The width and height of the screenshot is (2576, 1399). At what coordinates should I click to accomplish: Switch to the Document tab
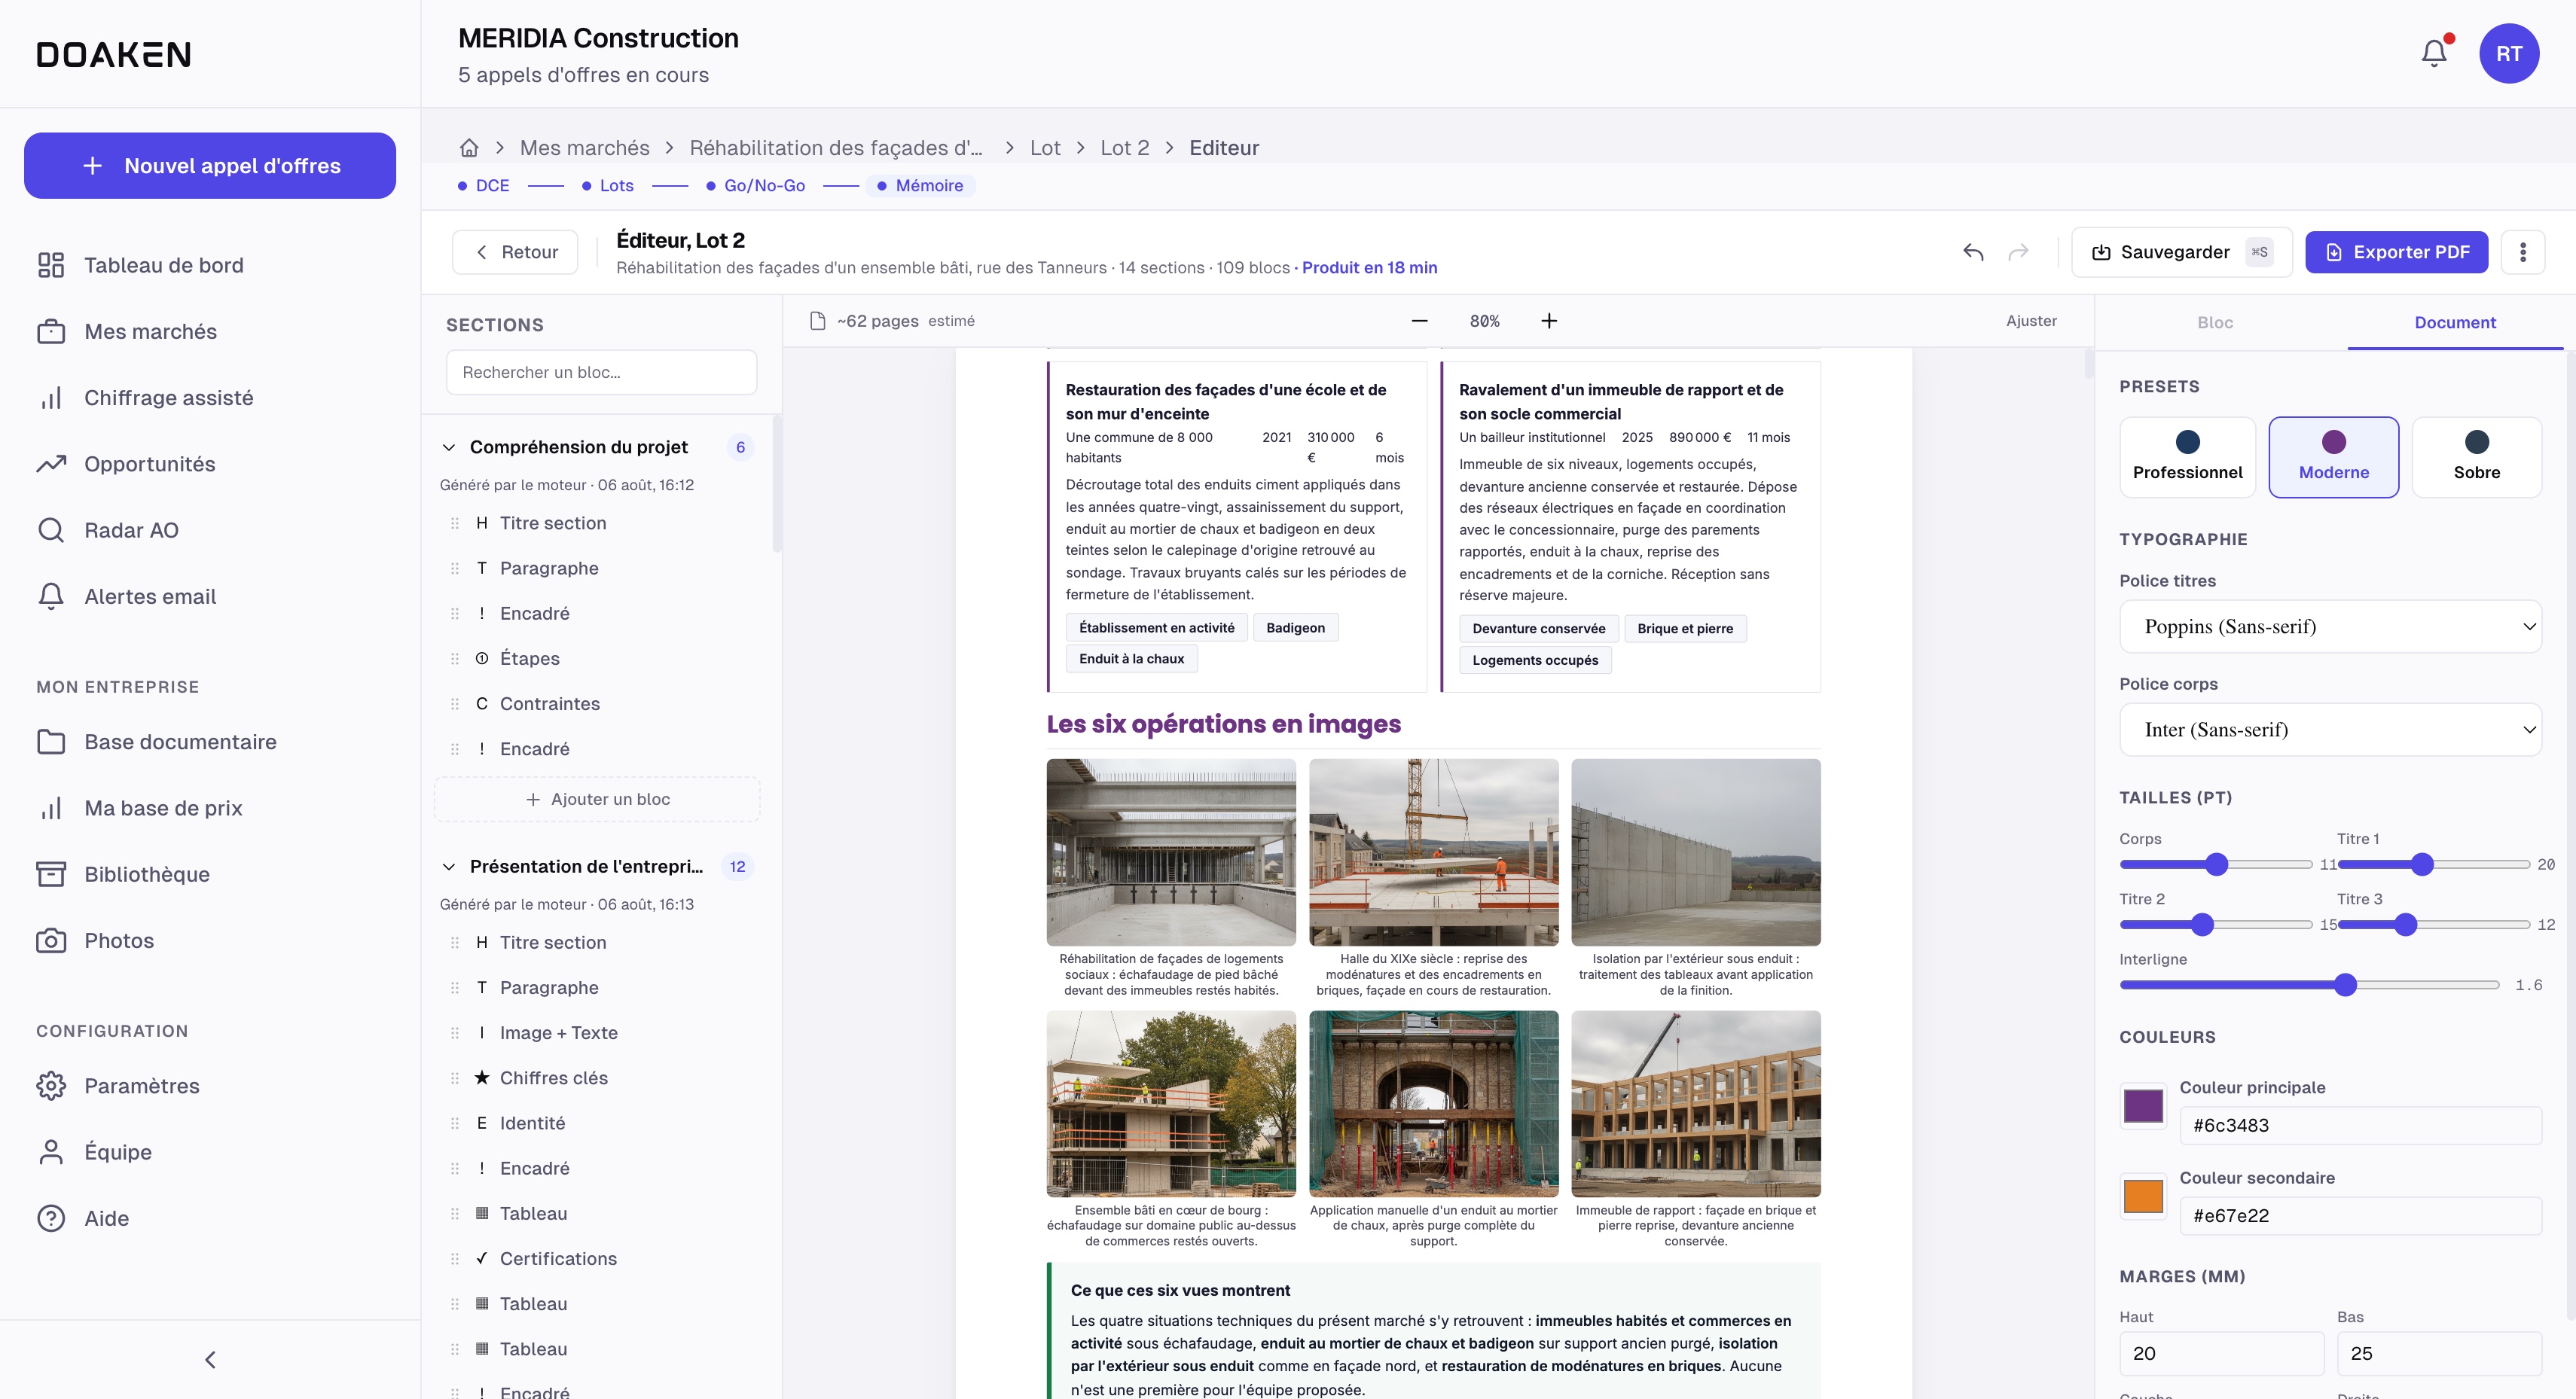2455,323
